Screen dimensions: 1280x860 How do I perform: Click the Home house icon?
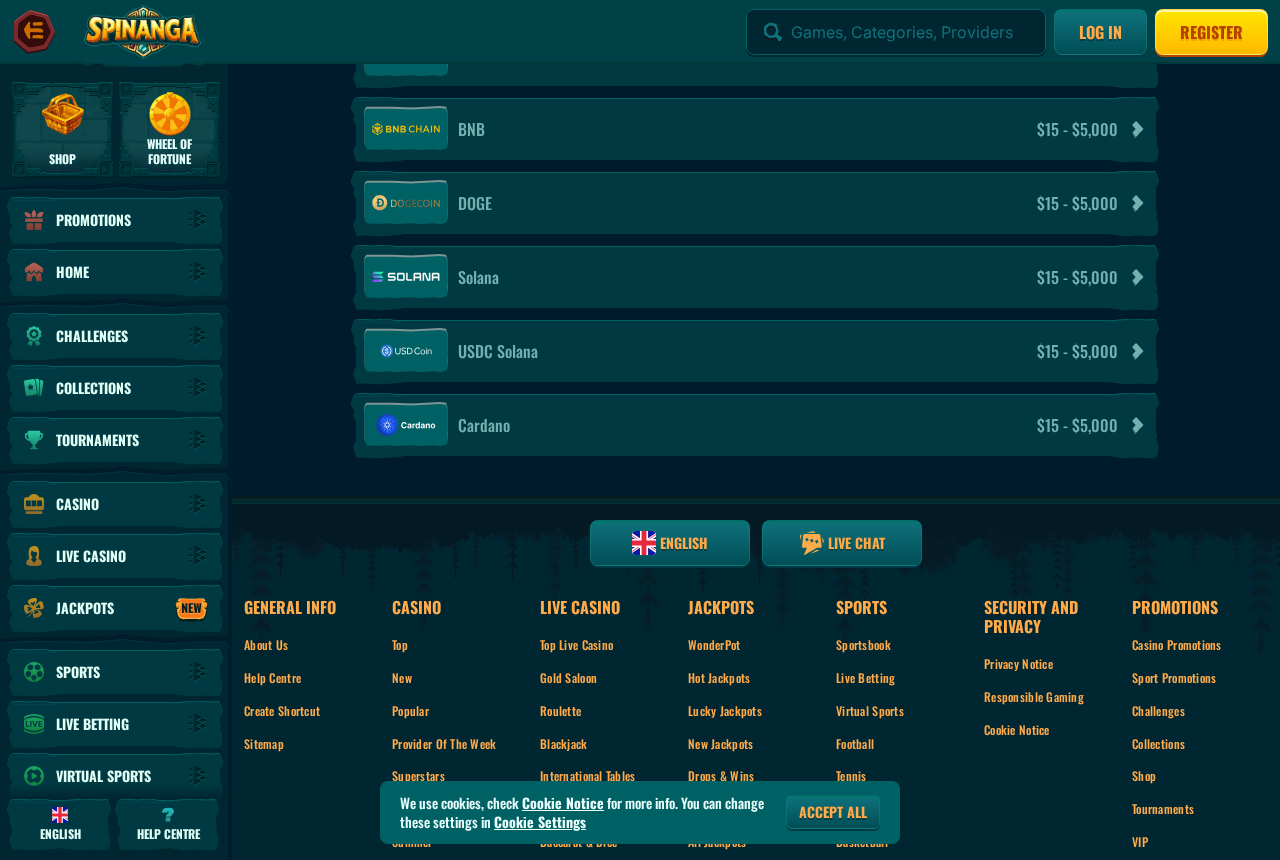tap(34, 272)
